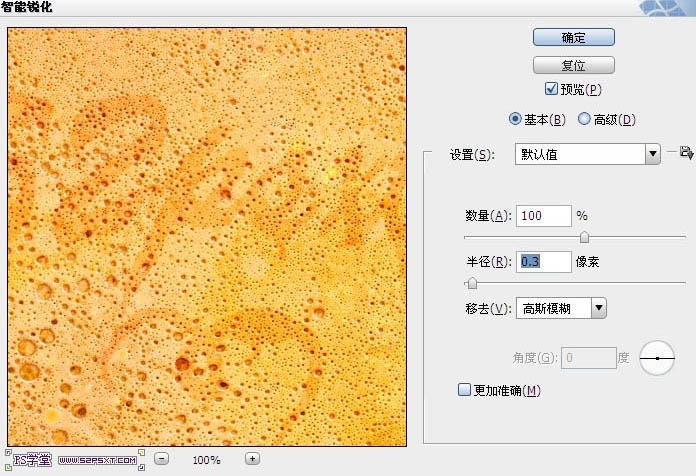Toggle the 预览 preview checkbox
The image size is (696, 476).
[x=551, y=89]
